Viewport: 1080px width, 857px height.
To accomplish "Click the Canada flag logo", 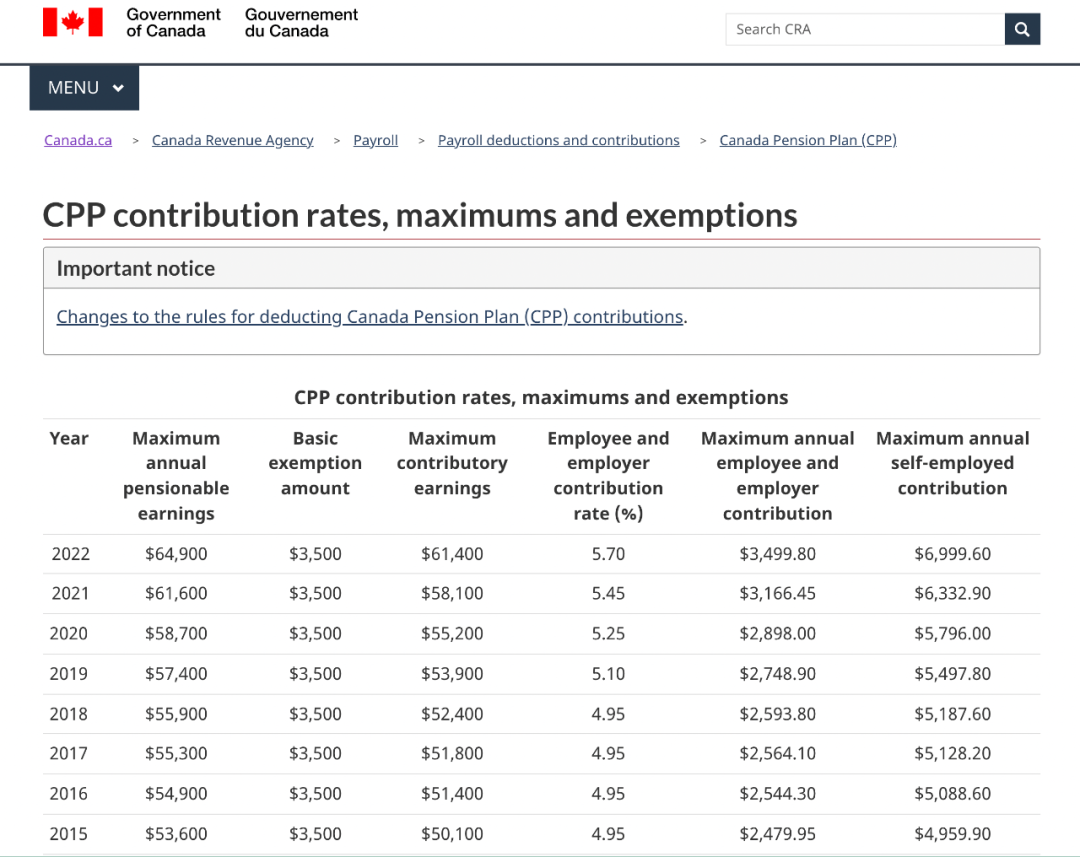I will [x=72, y=22].
